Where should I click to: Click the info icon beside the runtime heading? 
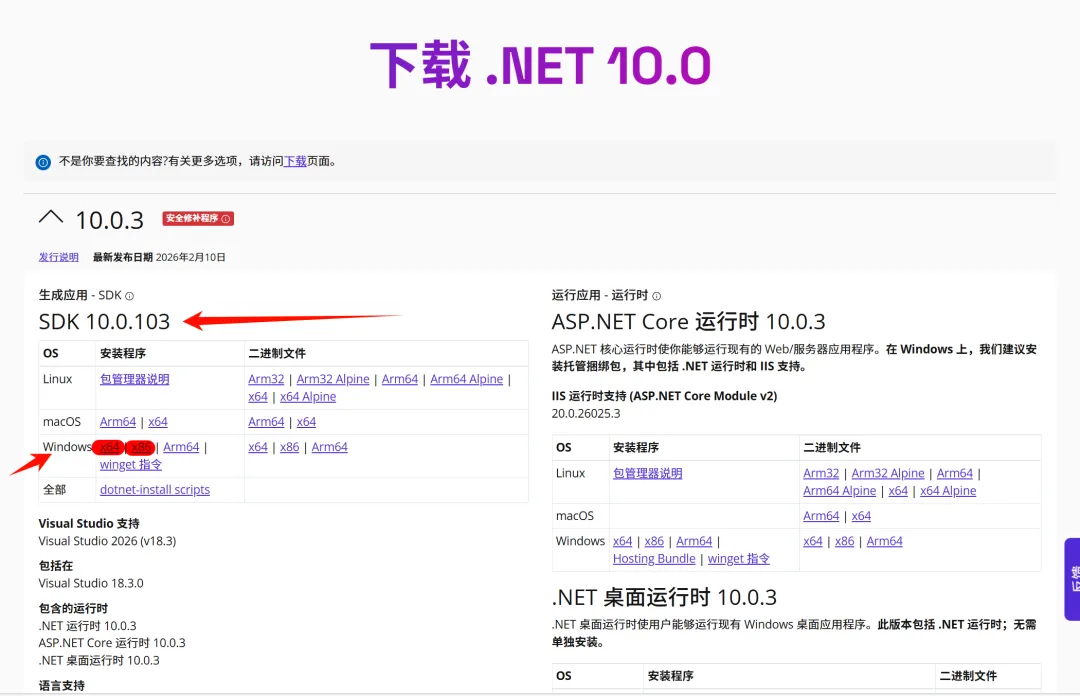pos(656,296)
